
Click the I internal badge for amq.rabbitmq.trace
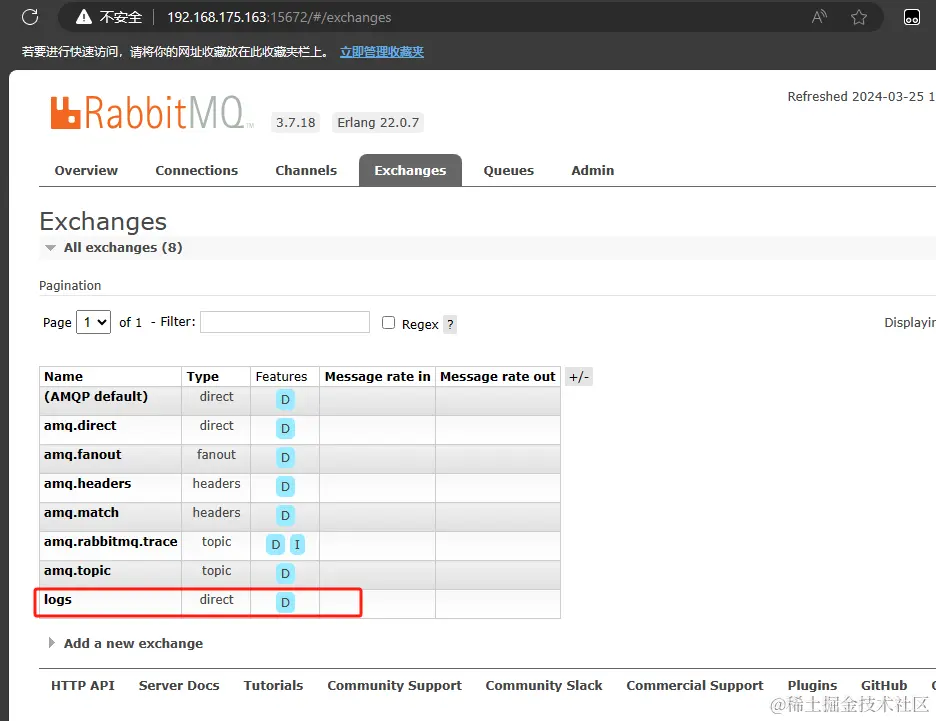(297, 544)
